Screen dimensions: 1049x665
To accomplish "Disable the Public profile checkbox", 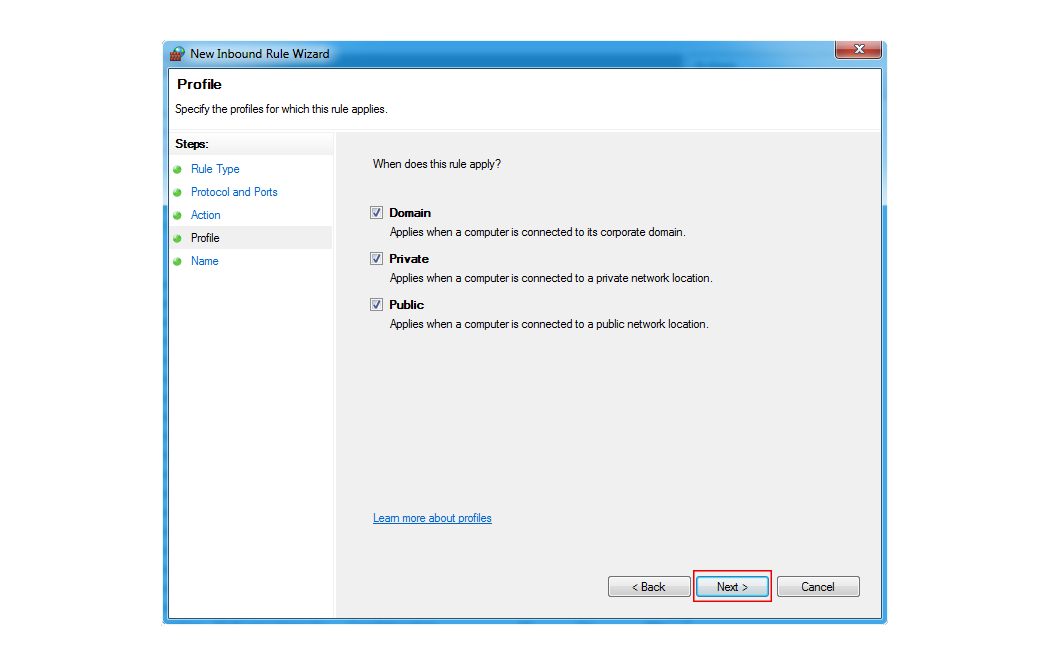I will pyautogui.click(x=377, y=305).
